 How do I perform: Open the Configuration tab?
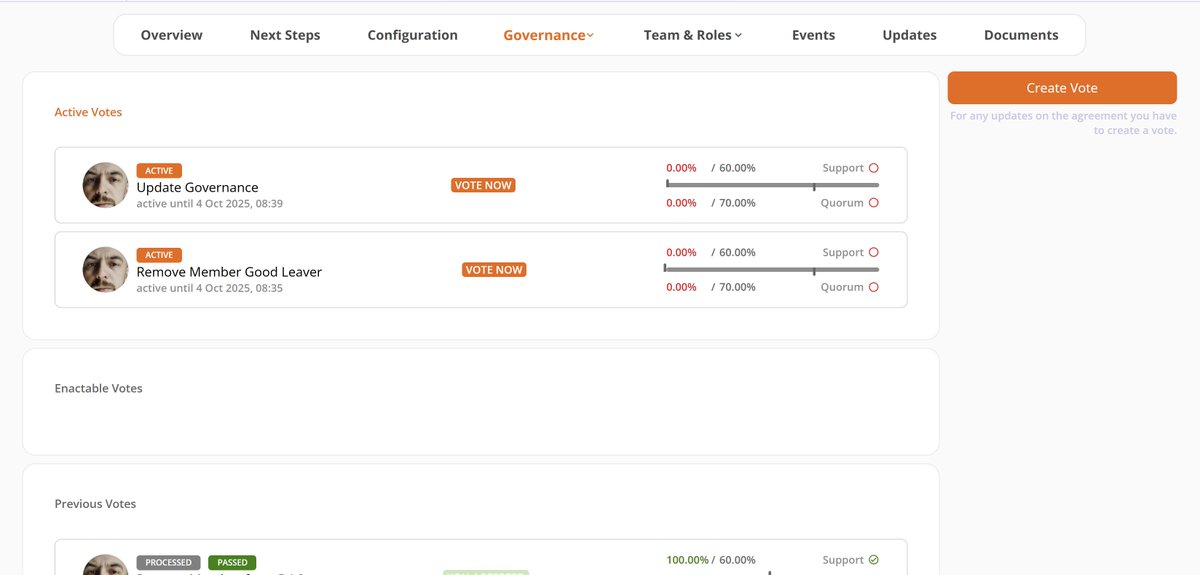pos(412,35)
